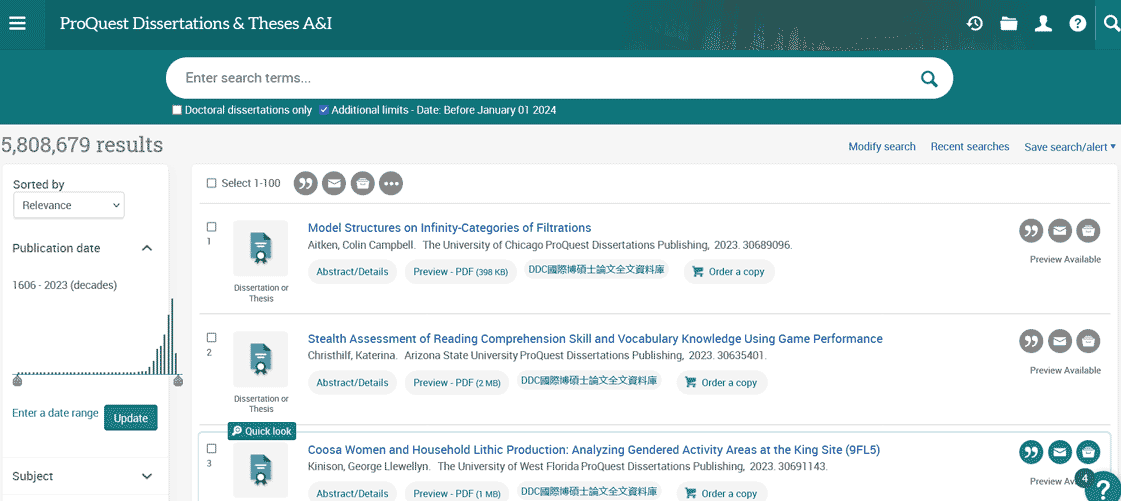
Task: Cite the Stealth Assessment of Reading result
Action: click(1031, 342)
